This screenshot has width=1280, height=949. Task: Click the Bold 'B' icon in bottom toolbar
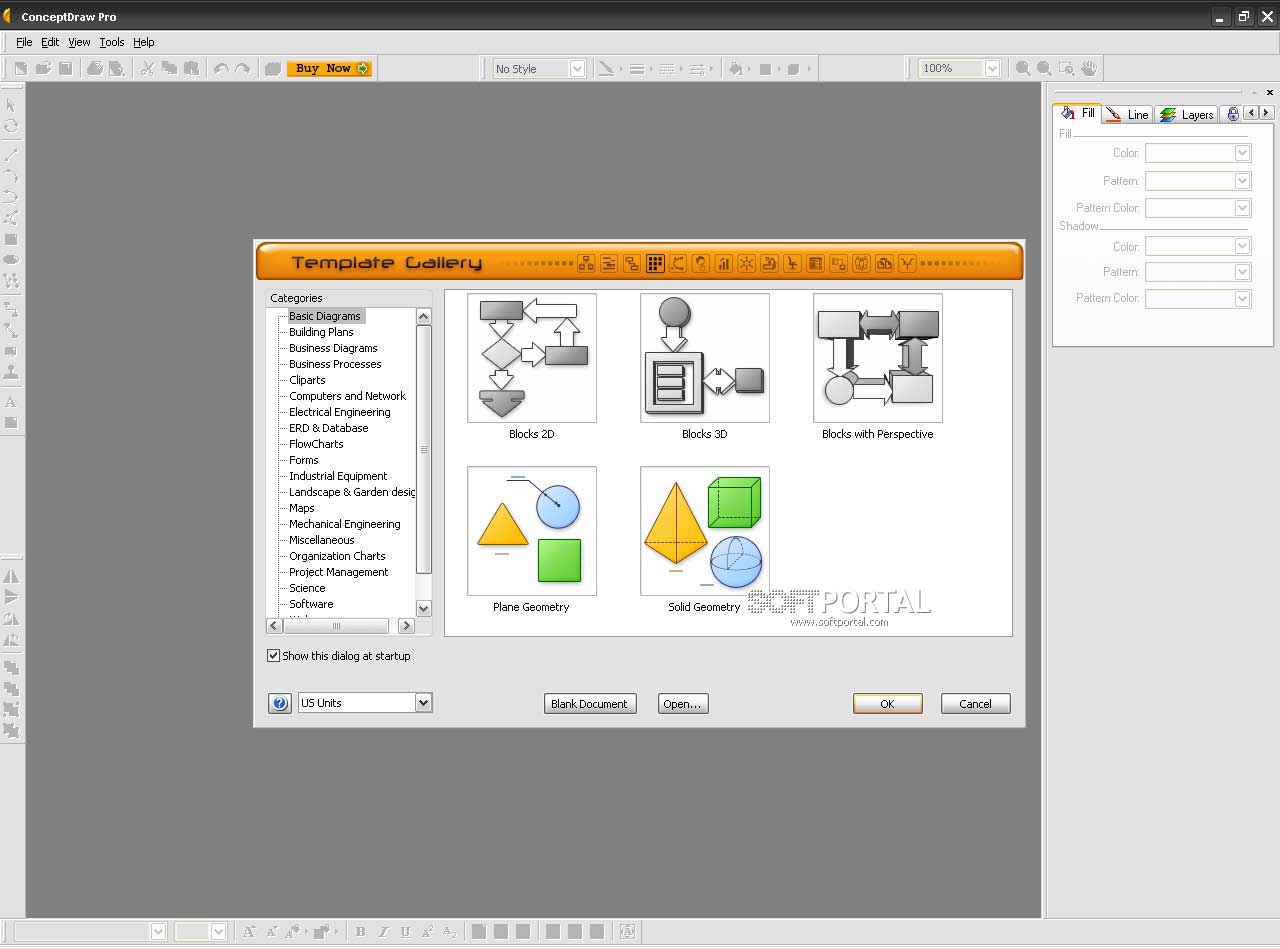tap(361, 932)
